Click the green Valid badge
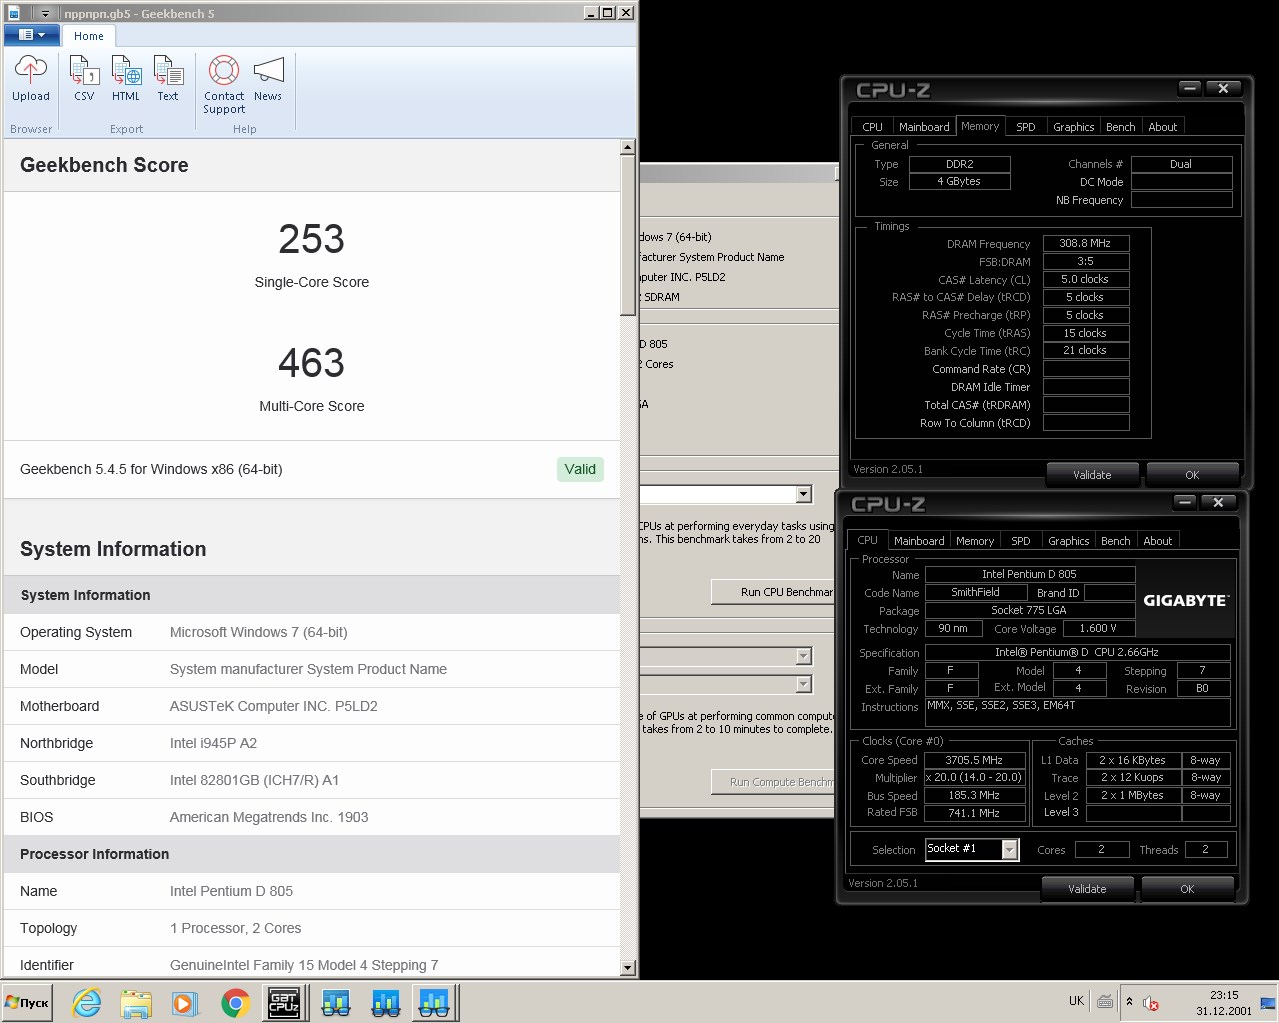Image resolution: width=1279 pixels, height=1023 pixels. point(580,469)
